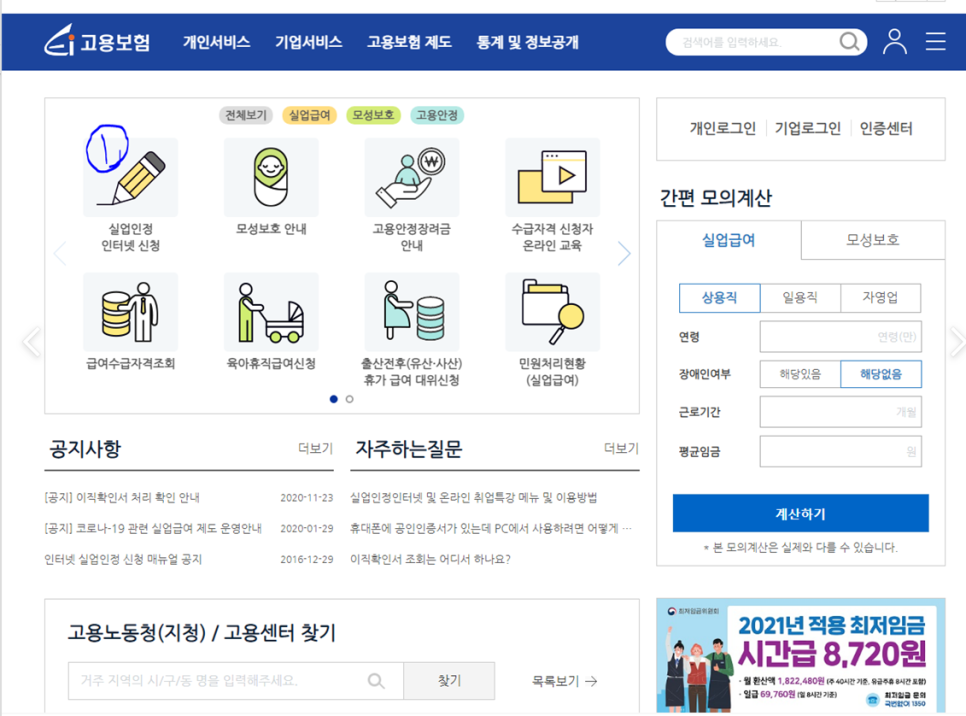Click 더보기 next to 자주하는질문
This screenshot has width=966, height=716.
621,449
